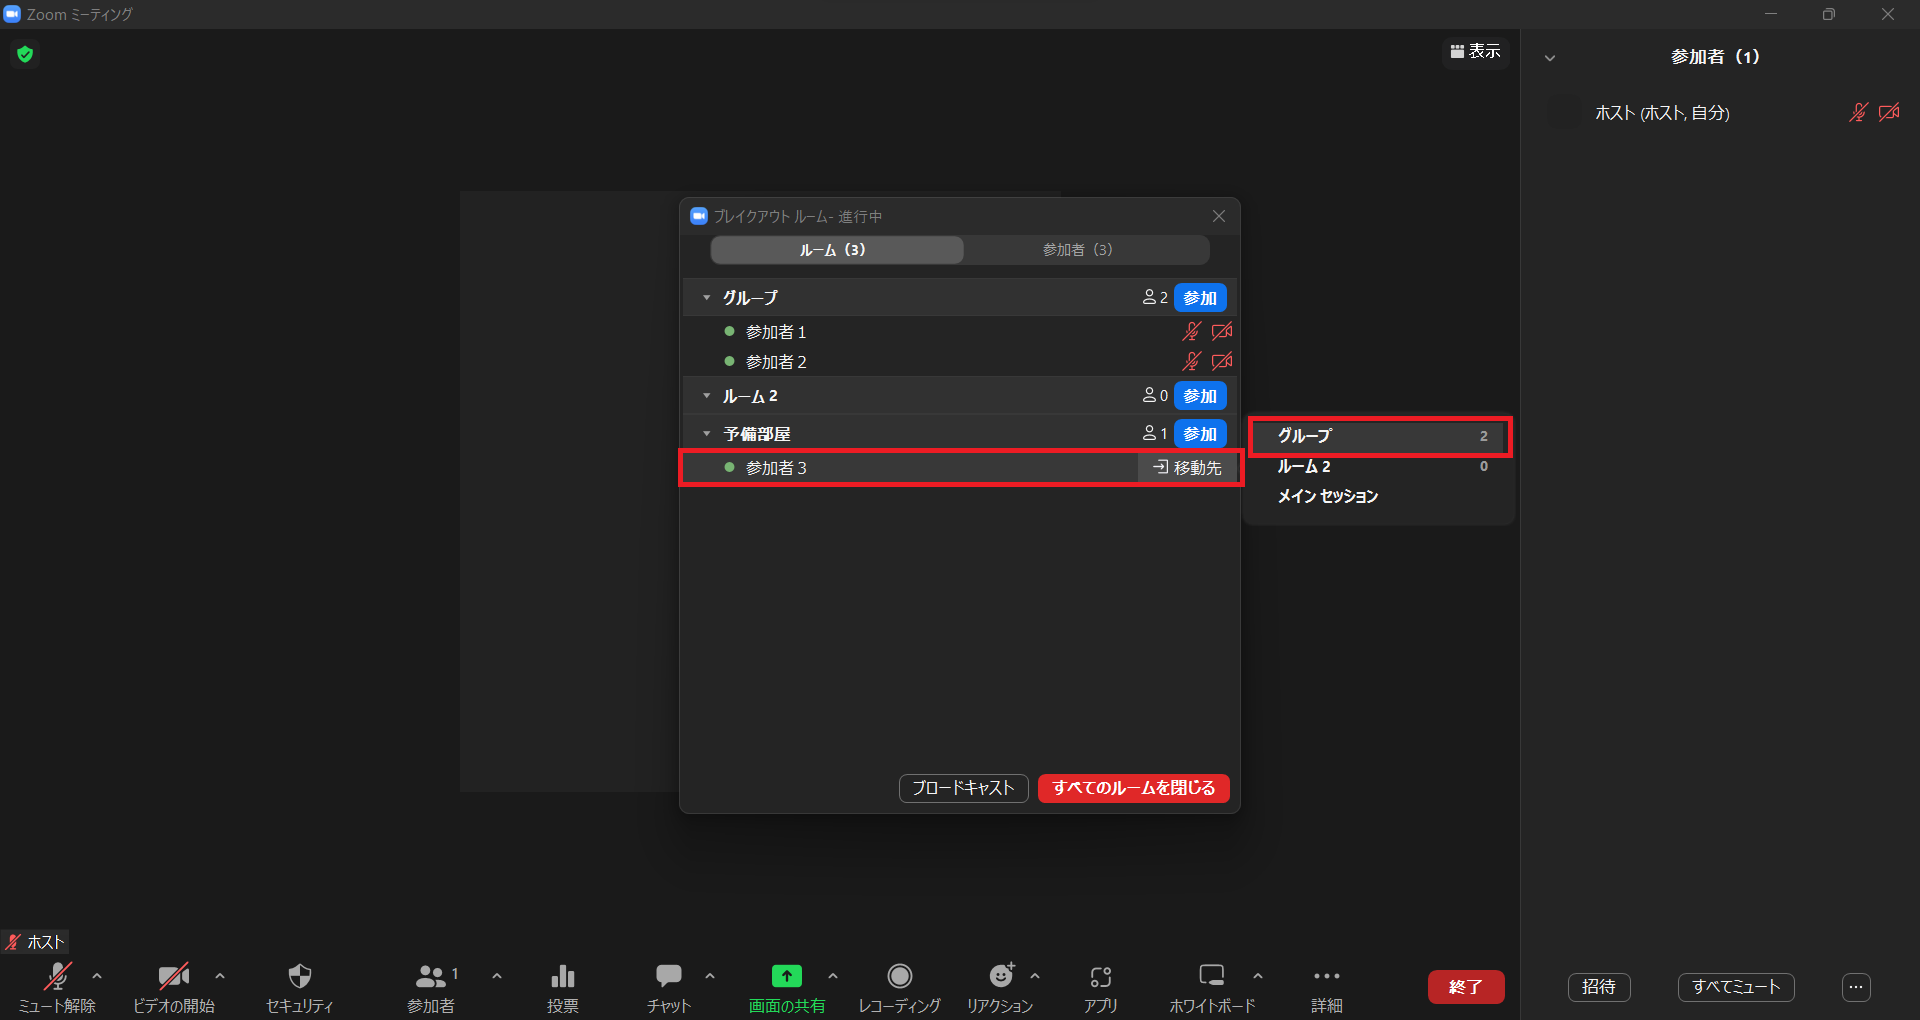The height and width of the screenshot is (1020, 1920).
Task: Click すべてのルームを閉じる red button
Action: tap(1133, 788)
